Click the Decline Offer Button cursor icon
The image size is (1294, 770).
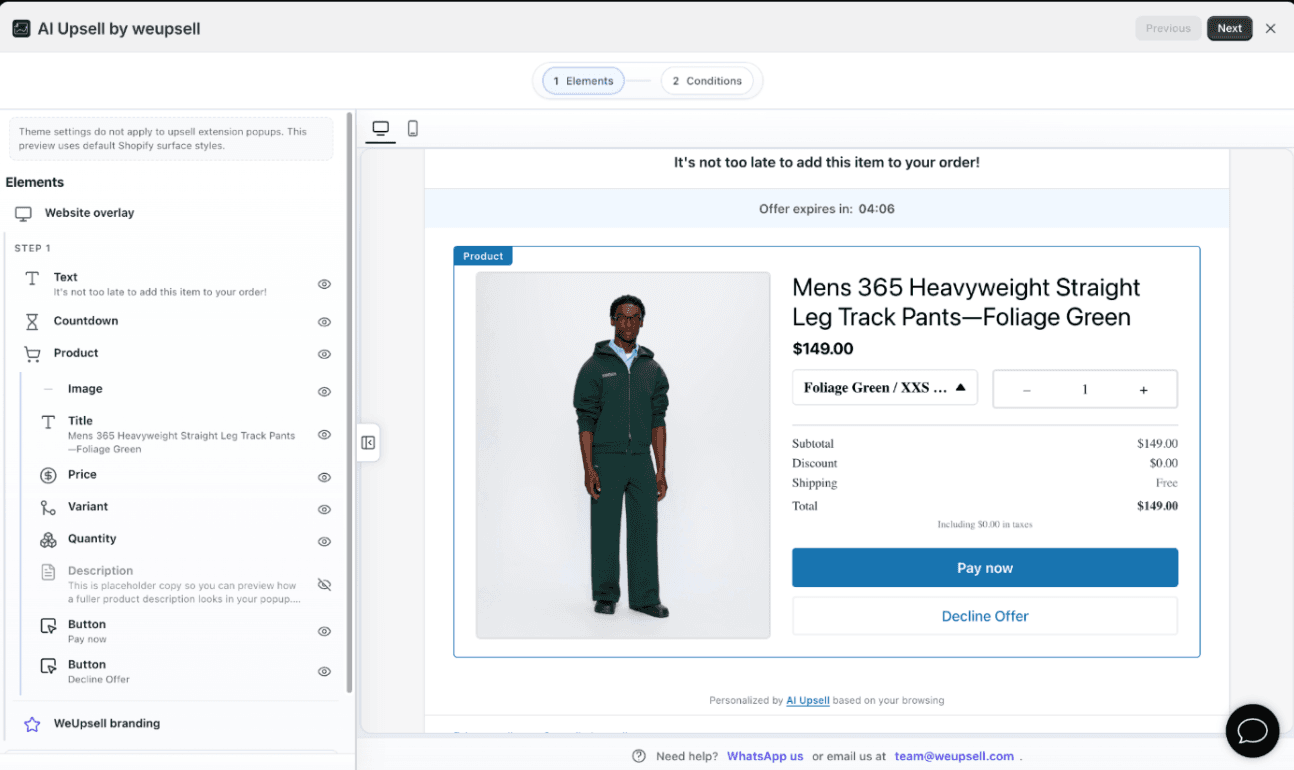pyautogui.click(x=48, y=666)
